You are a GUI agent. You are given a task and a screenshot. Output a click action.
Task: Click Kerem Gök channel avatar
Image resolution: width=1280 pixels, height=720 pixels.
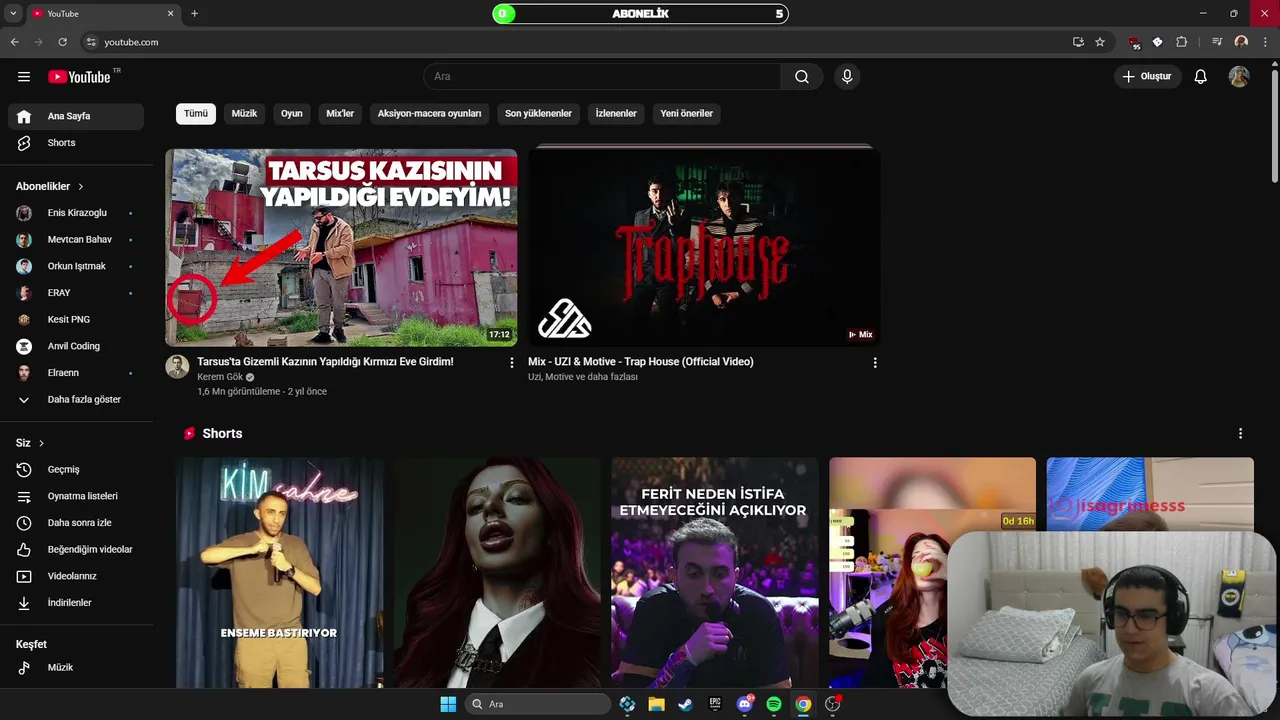tap(177, 366)
